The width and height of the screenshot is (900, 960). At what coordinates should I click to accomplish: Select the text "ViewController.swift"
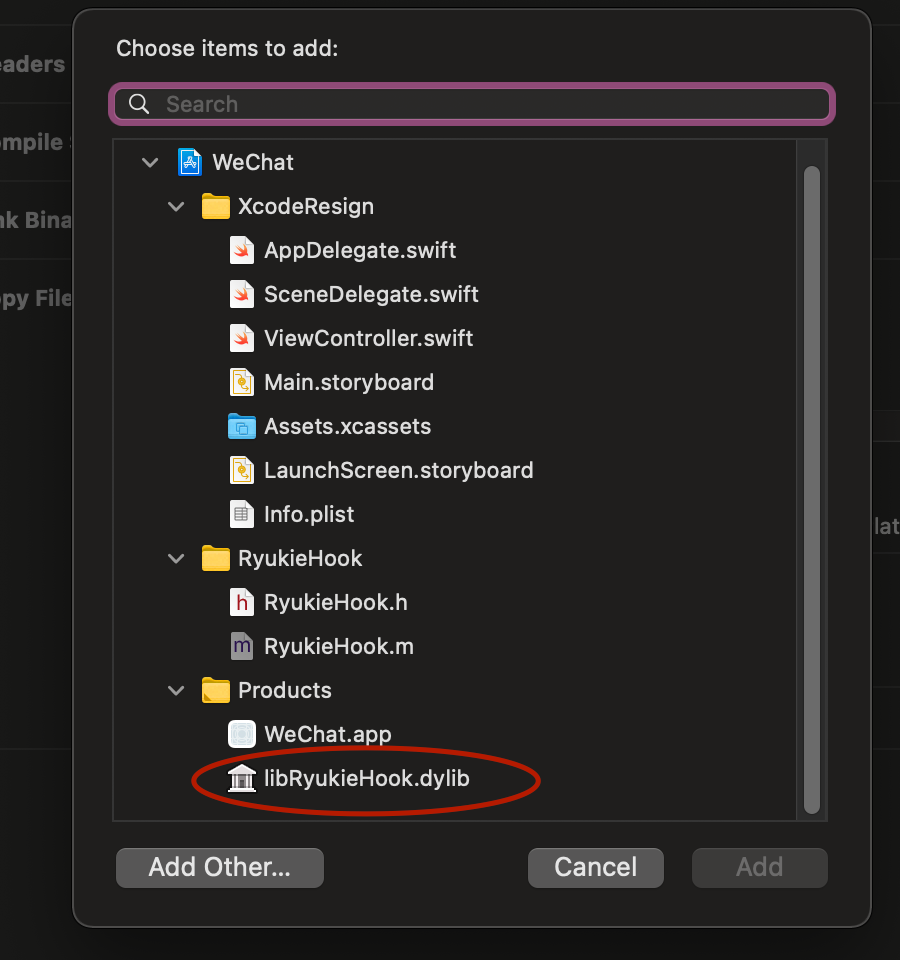(369, 339)
